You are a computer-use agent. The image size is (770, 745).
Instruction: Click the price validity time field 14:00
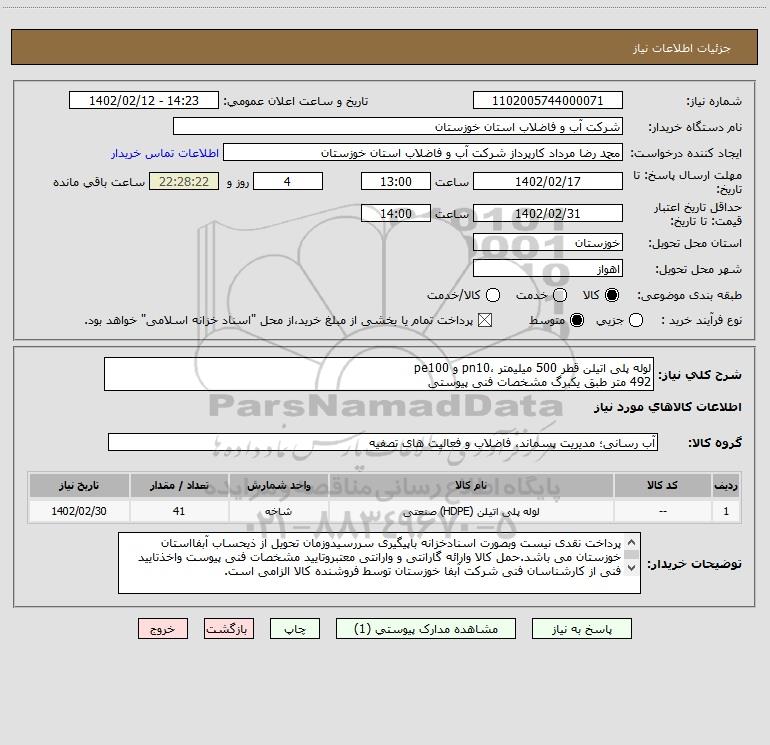pos(396,213)
